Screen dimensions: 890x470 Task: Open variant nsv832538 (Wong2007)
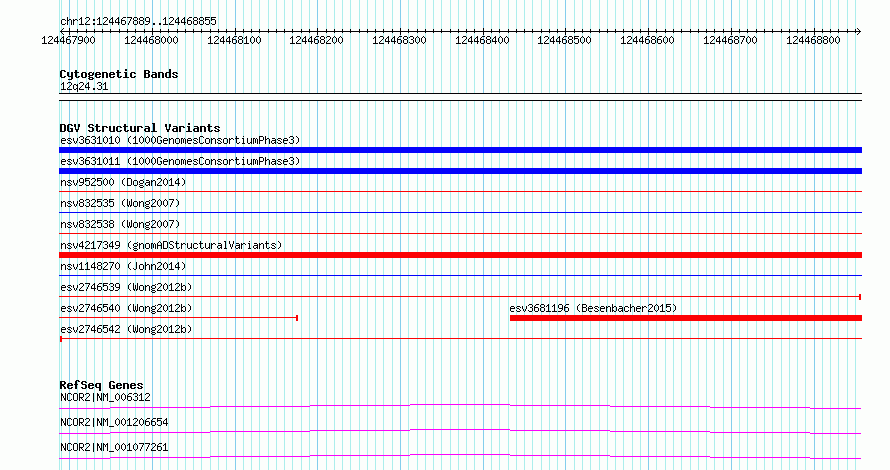pyautogui.click(x=120, y=224)
